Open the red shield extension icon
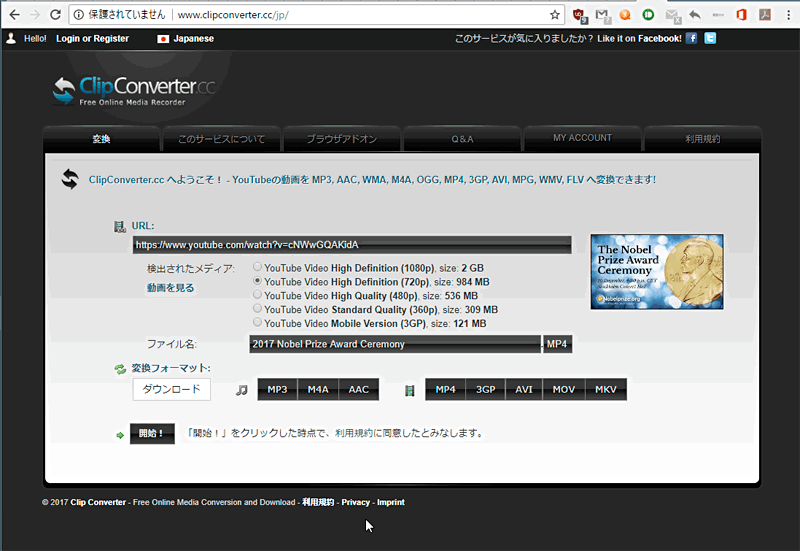The width and height of the screenshot is (800, 551). [x=579, y=16]
